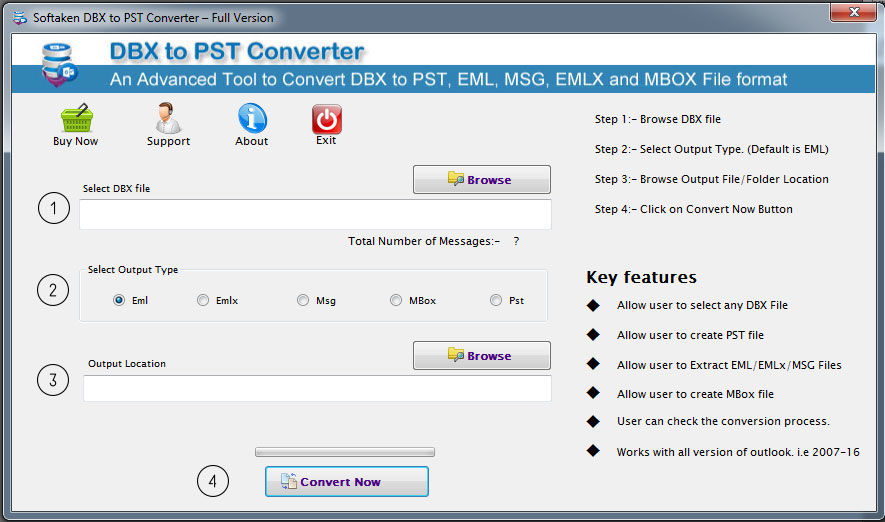This screenshot has width=885, height=522.
Task: Click the Select DBX file path field
Action: click(x=315, y=214)
